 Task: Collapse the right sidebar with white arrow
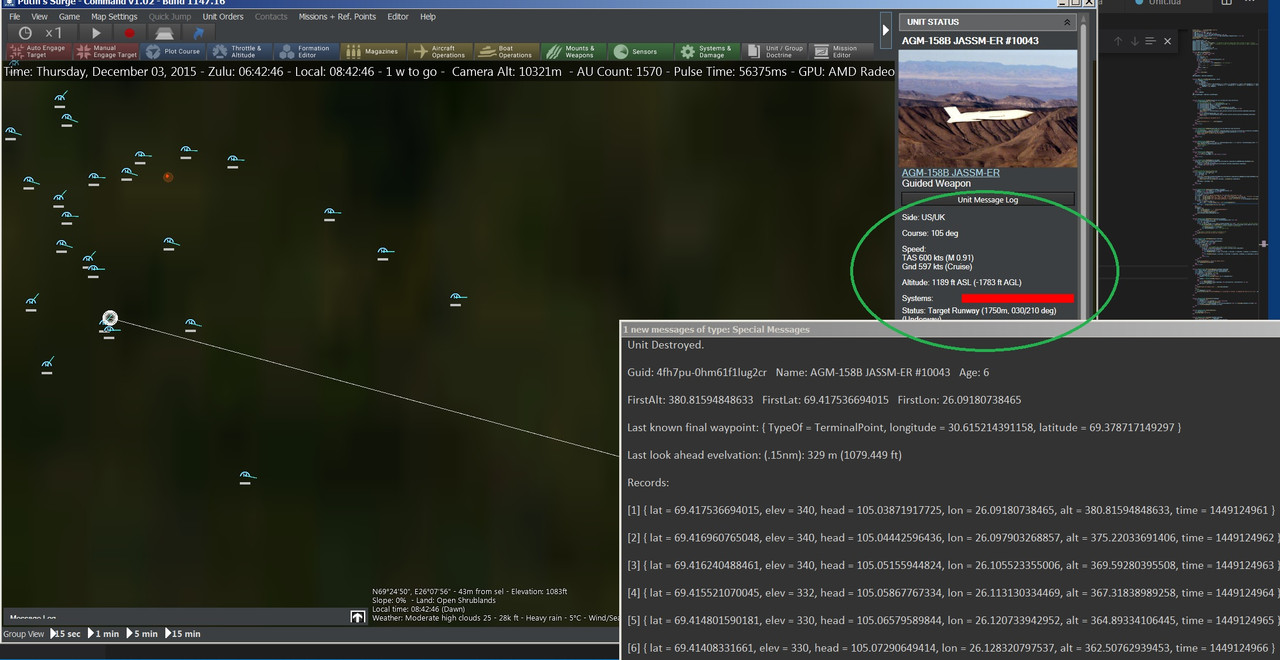(x=886, y=30)
